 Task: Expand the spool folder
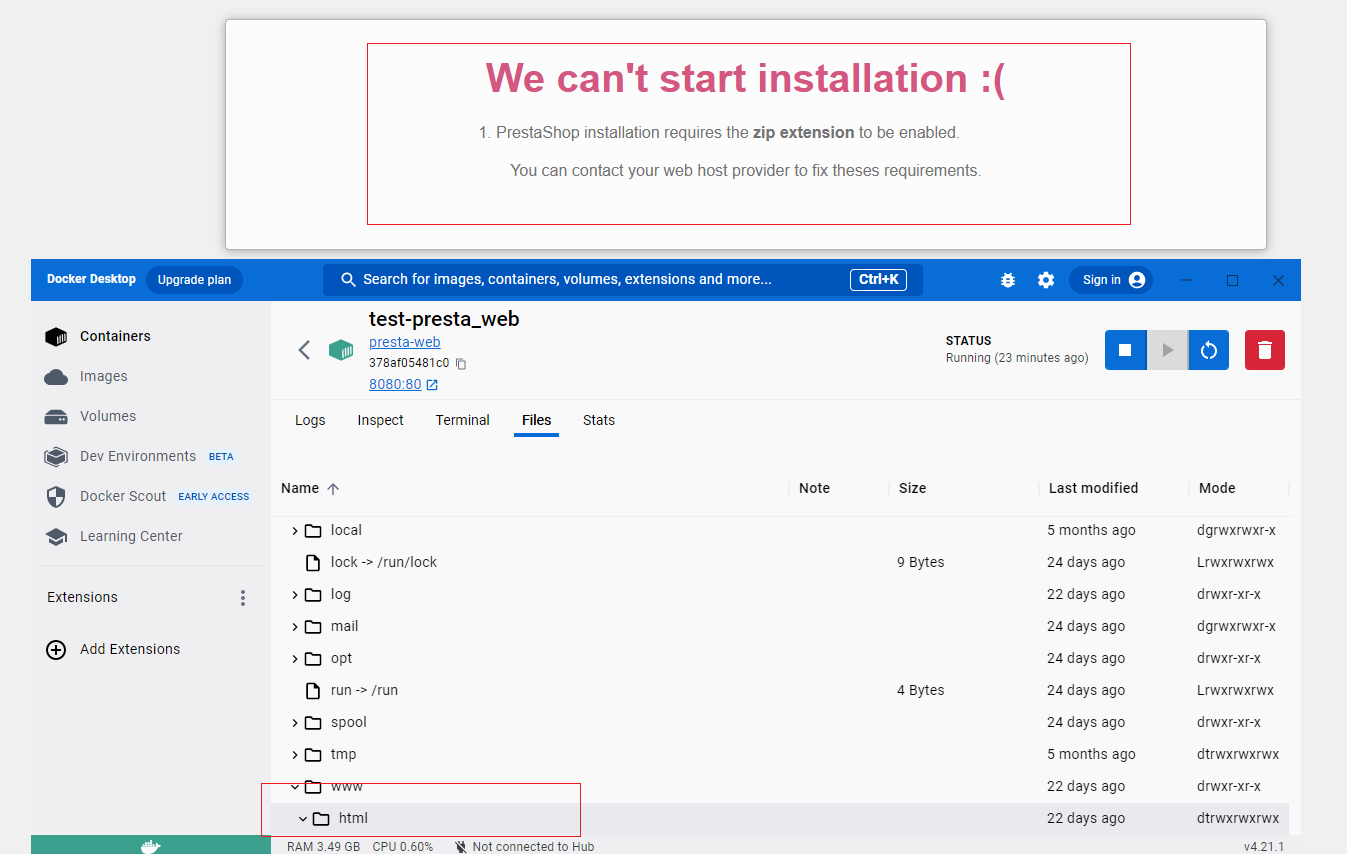(x=295, y=723)
